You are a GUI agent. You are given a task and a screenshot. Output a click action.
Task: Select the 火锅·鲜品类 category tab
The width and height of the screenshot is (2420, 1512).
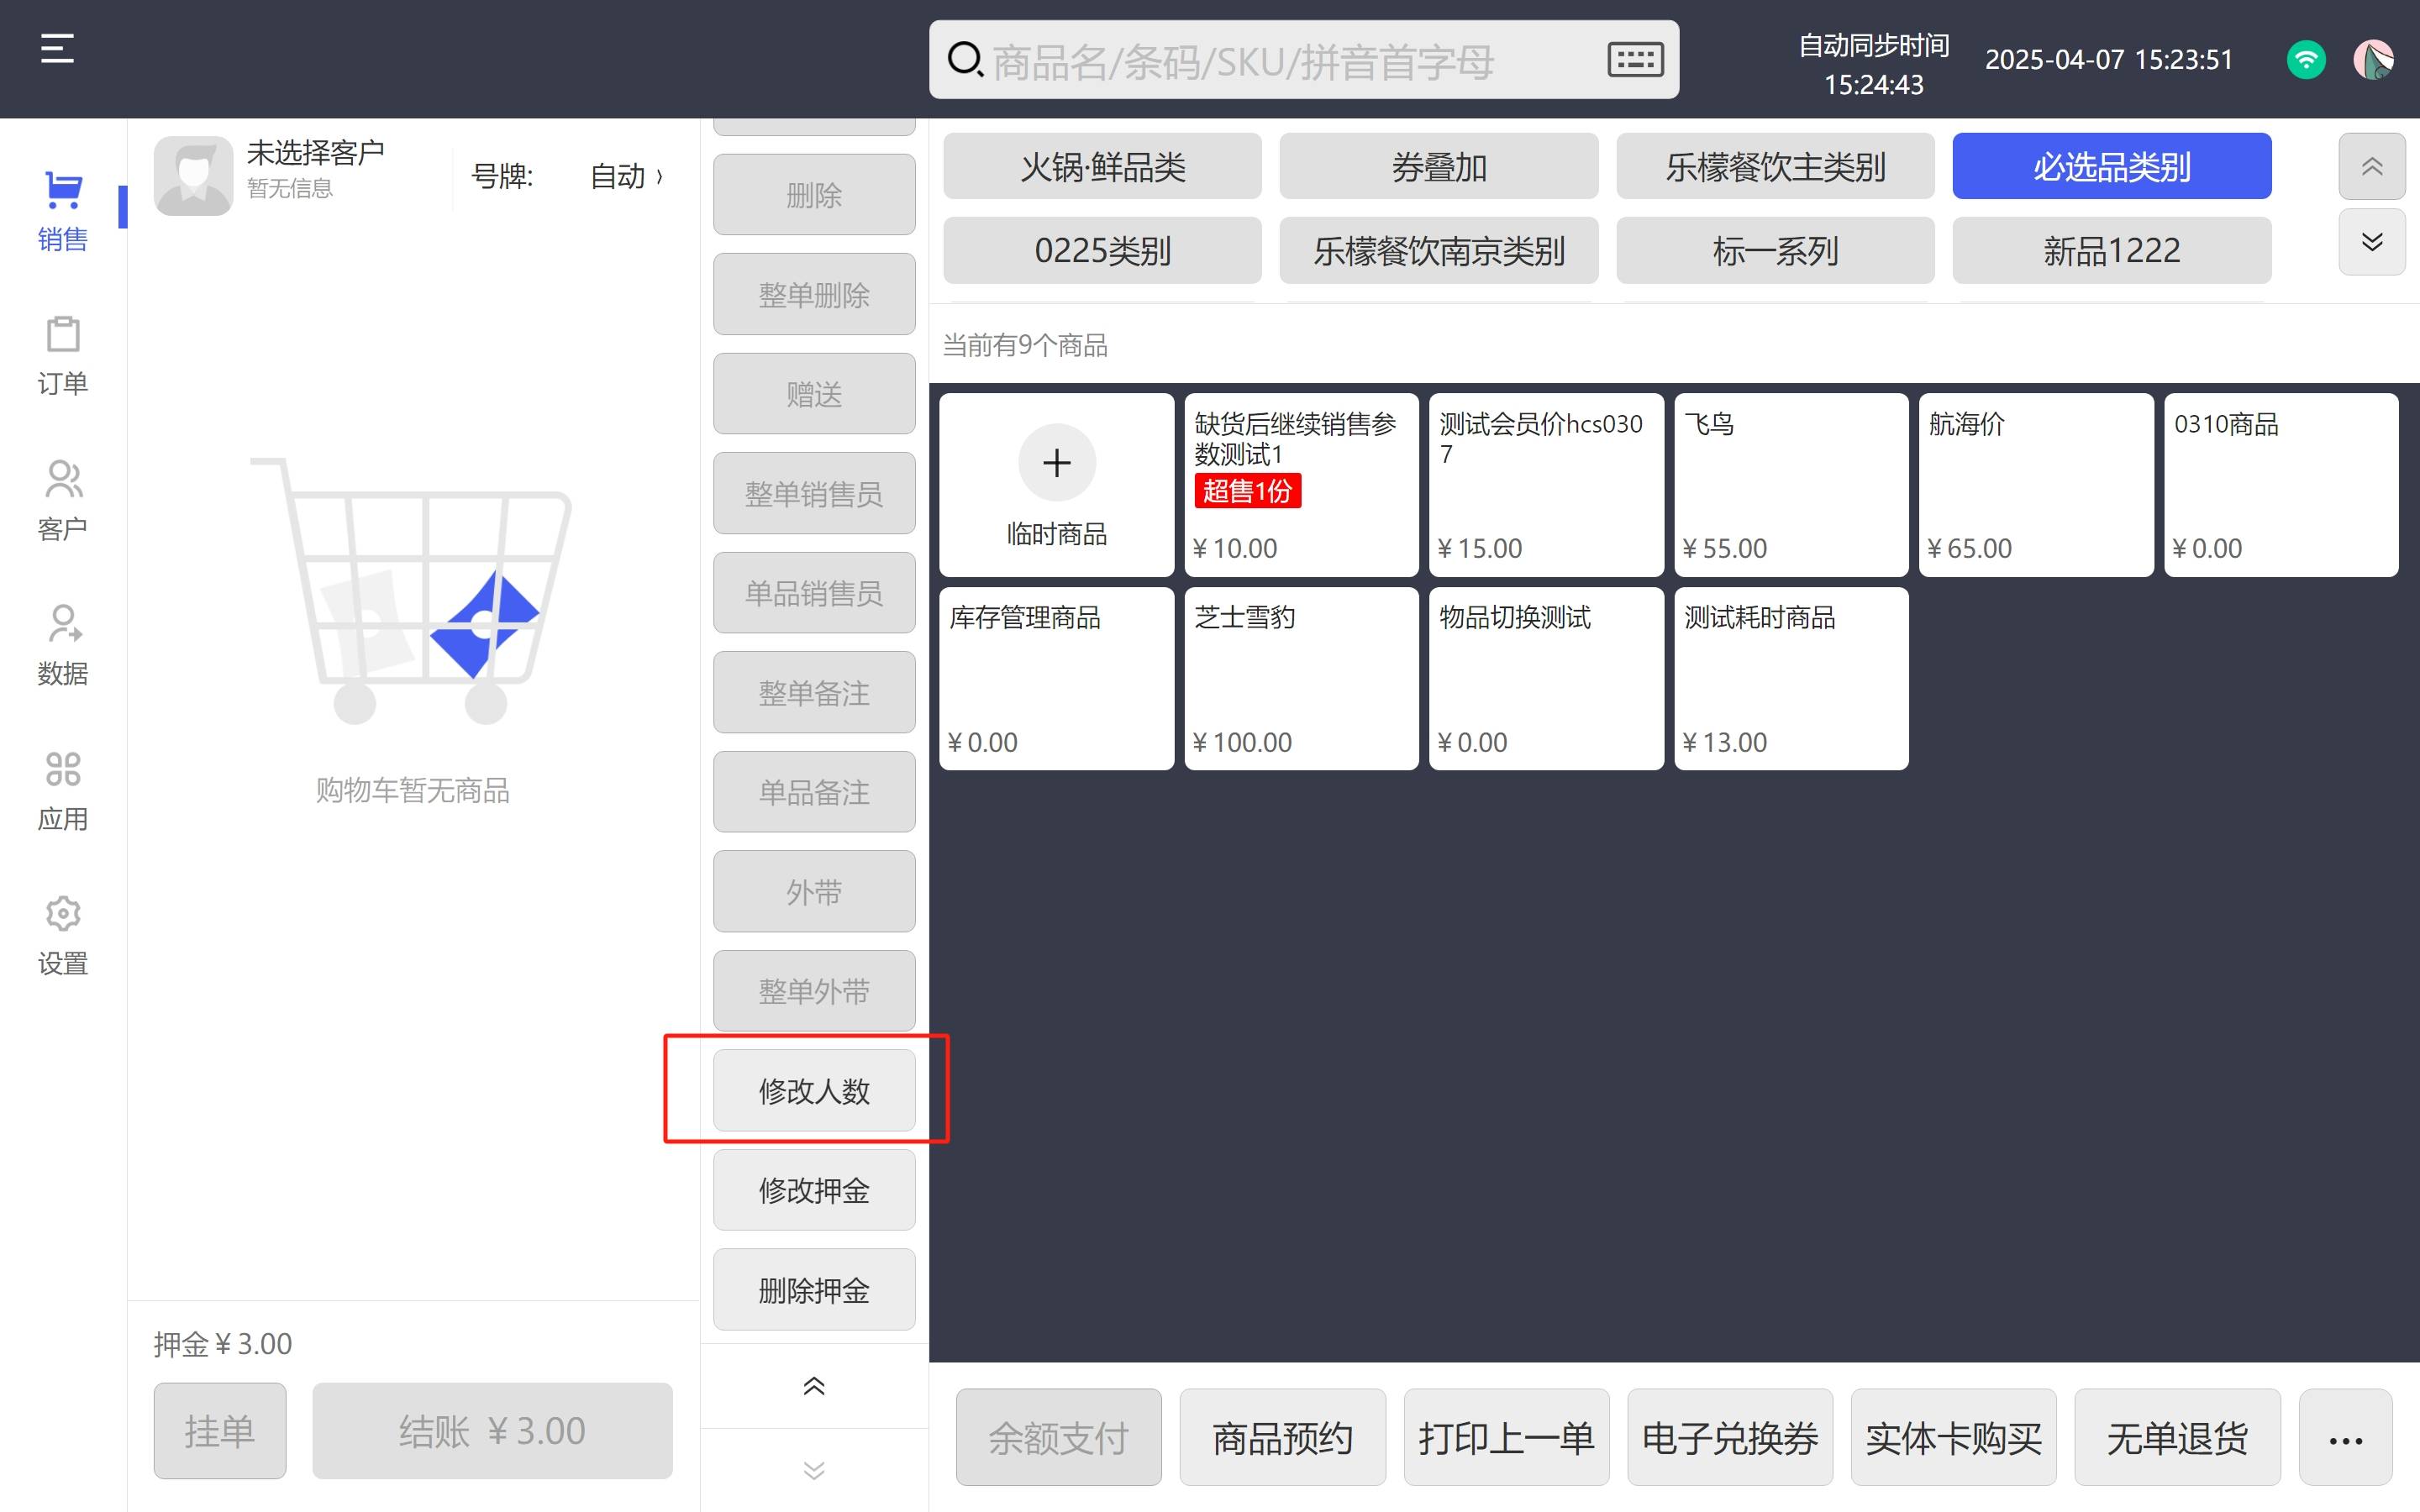pos(1102,167)
